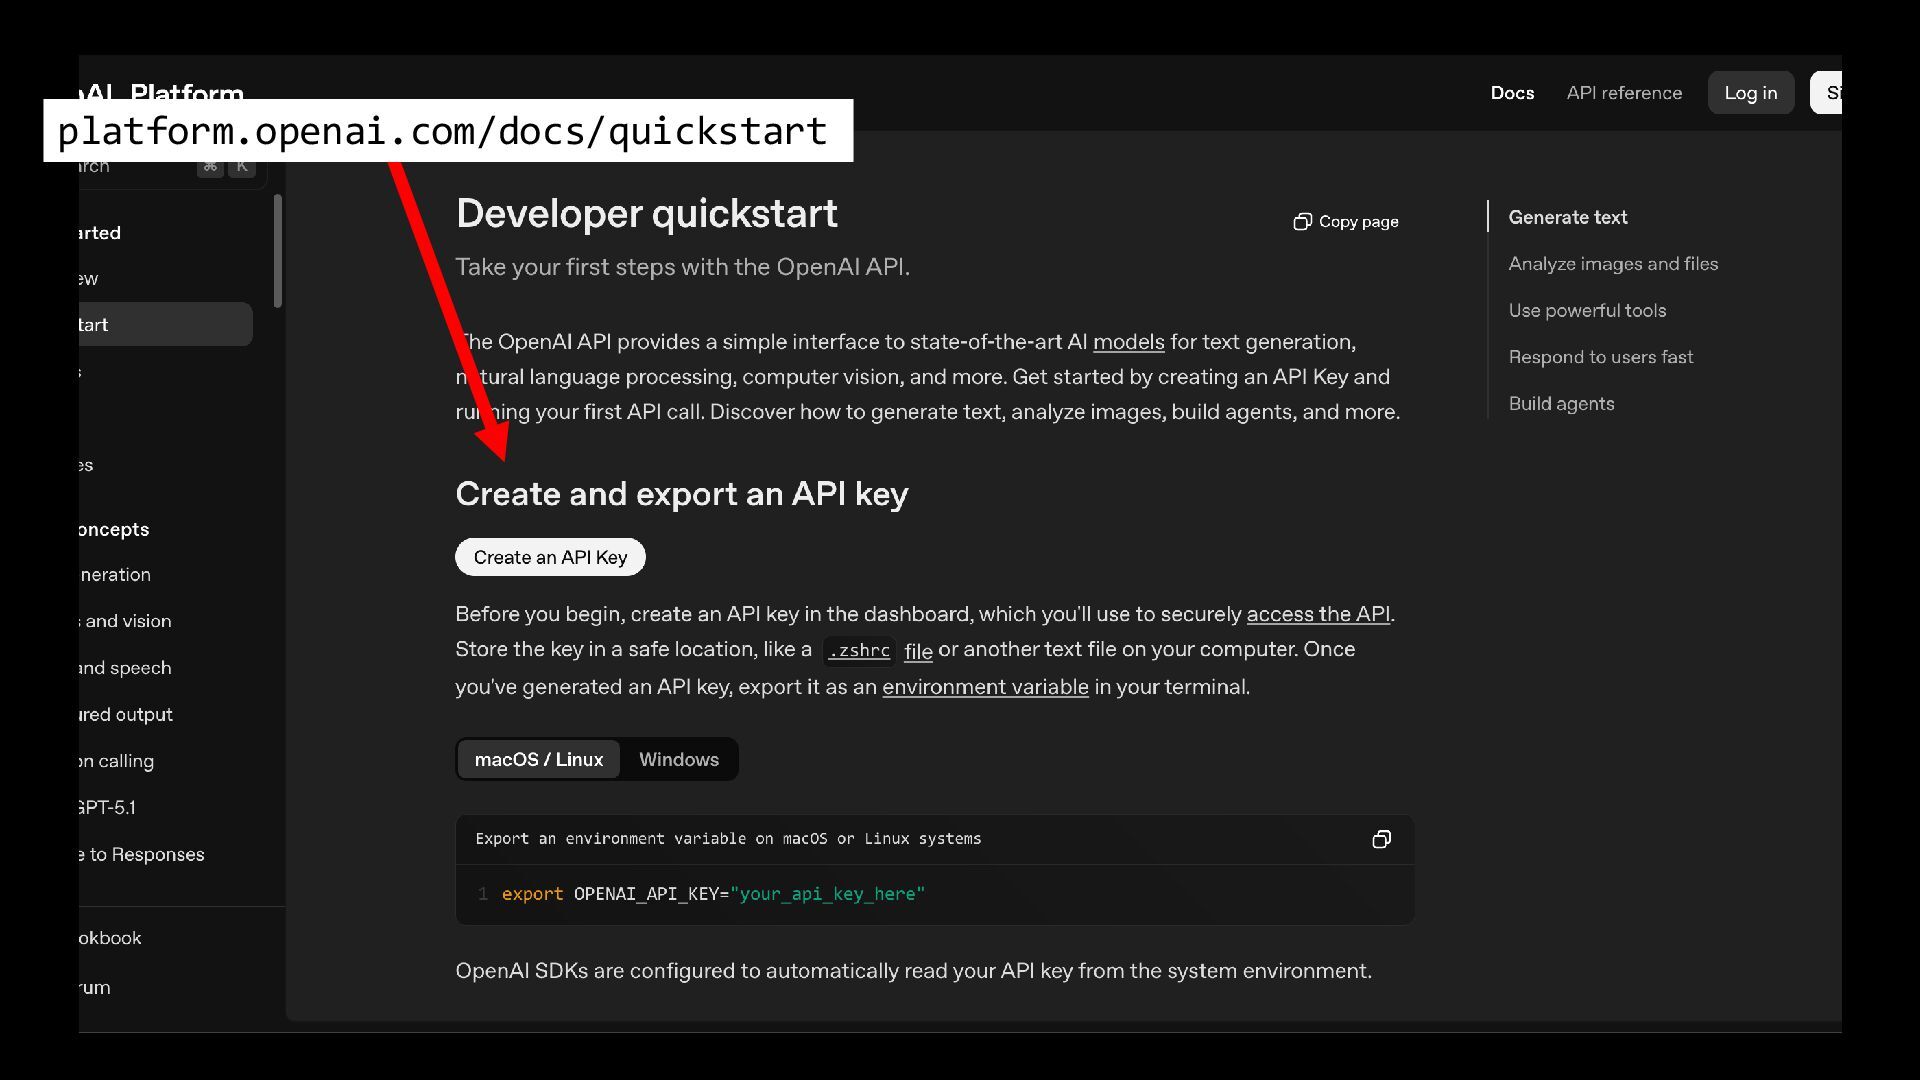Jump to Analyze images and files
The image size is (1920, 1080).
[x=1612, y=264]
